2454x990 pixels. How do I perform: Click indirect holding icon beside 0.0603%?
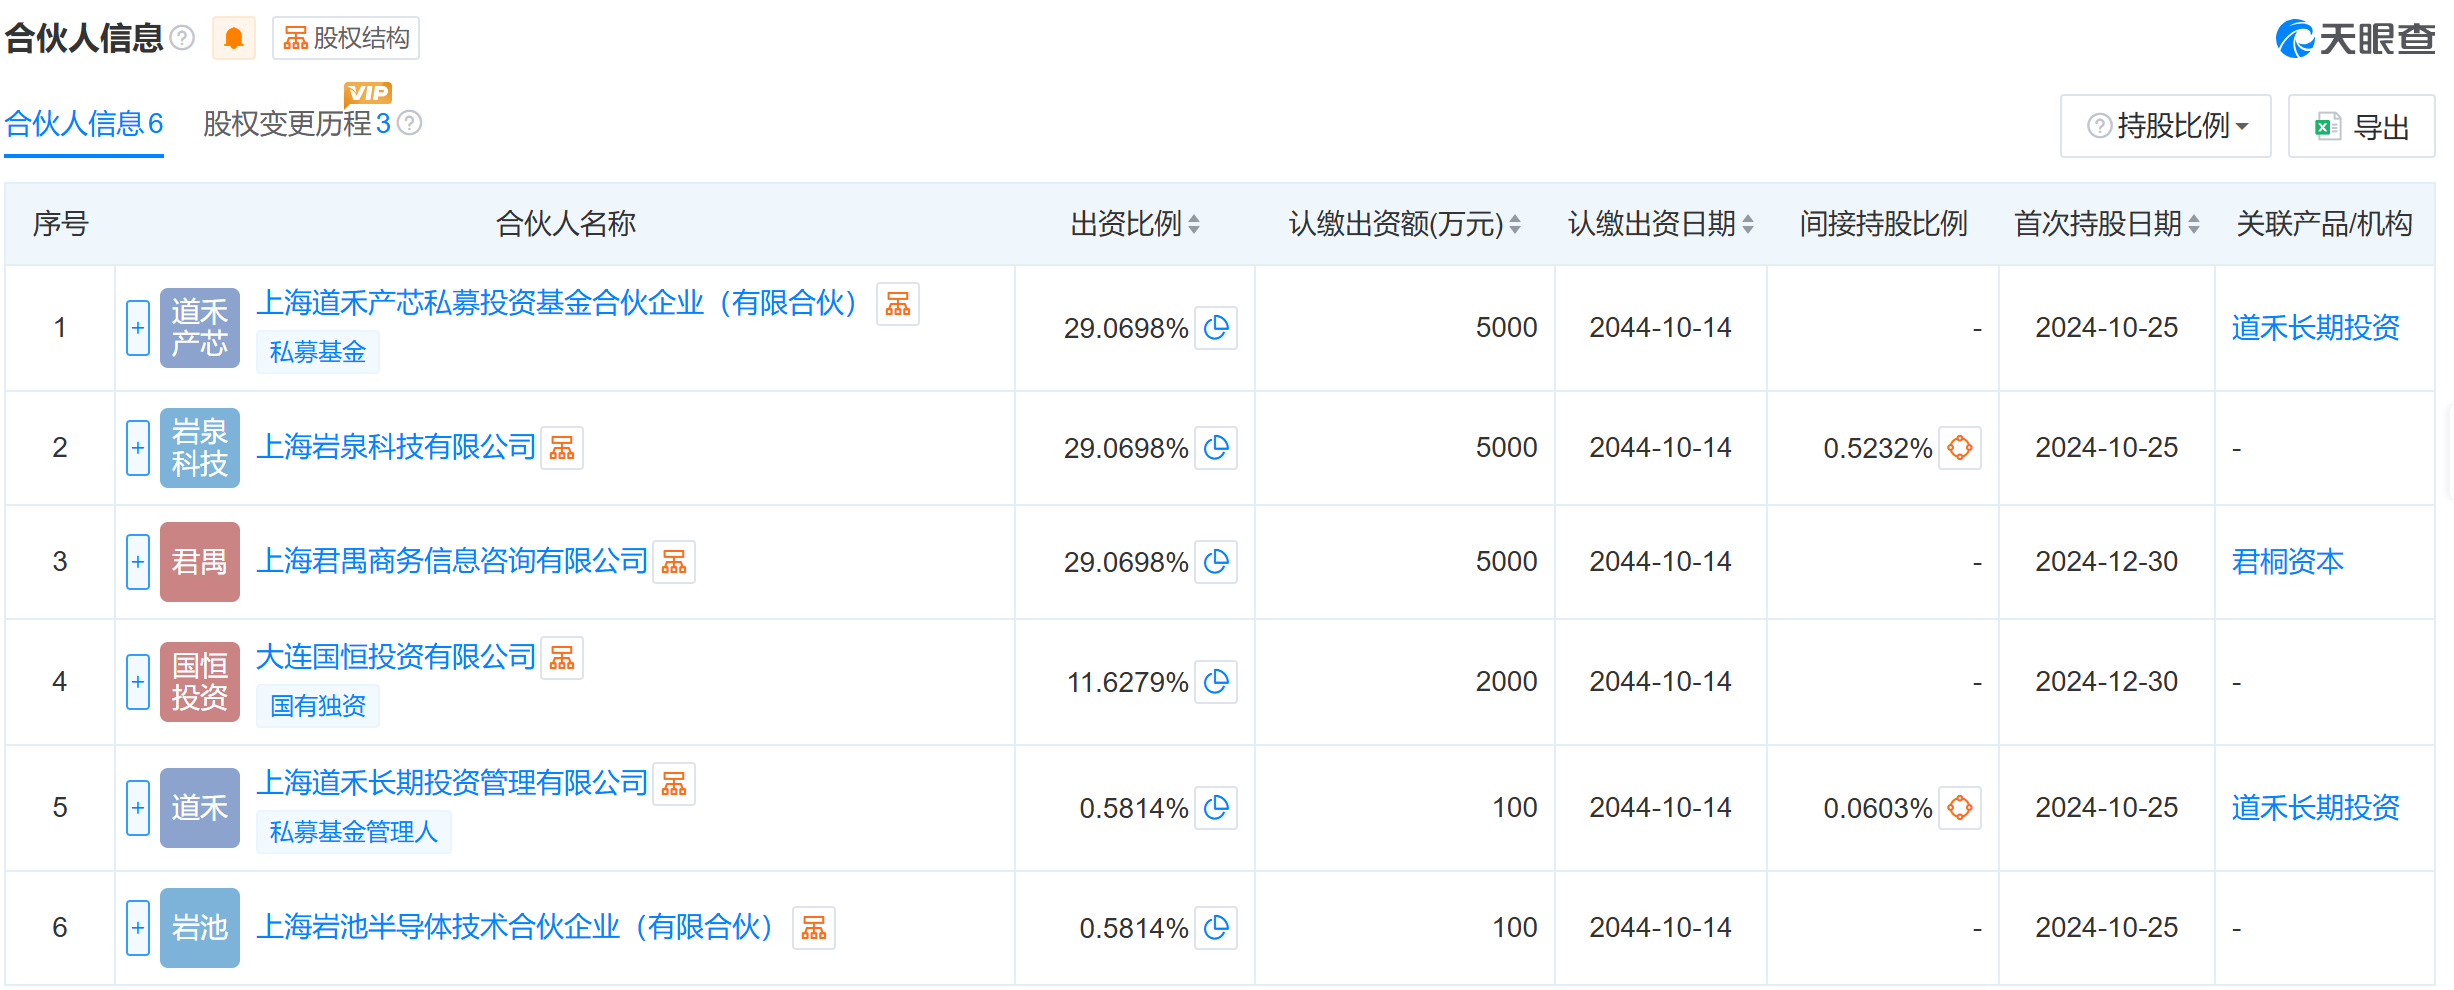[1960, 808]
